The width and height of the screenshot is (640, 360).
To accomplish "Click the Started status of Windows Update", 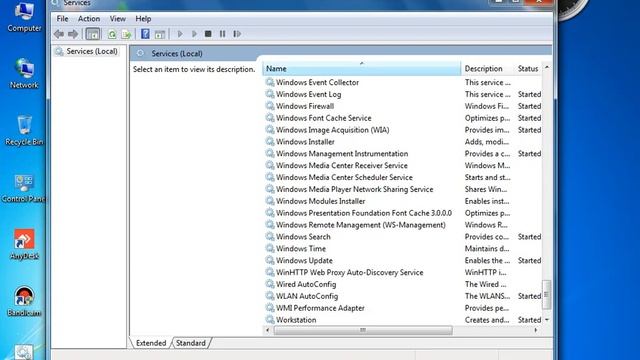I will 529,260.
